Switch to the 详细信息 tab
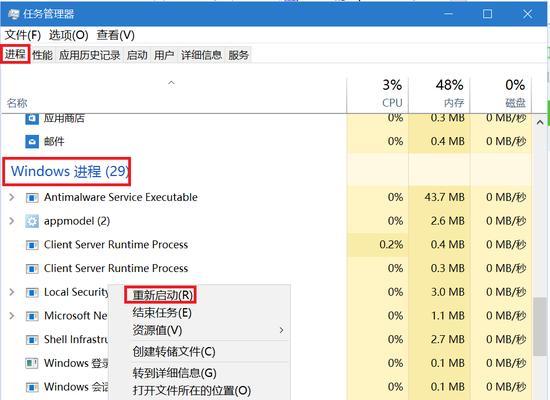The width and height of the screenshot is (550, 400). point(201,55)
